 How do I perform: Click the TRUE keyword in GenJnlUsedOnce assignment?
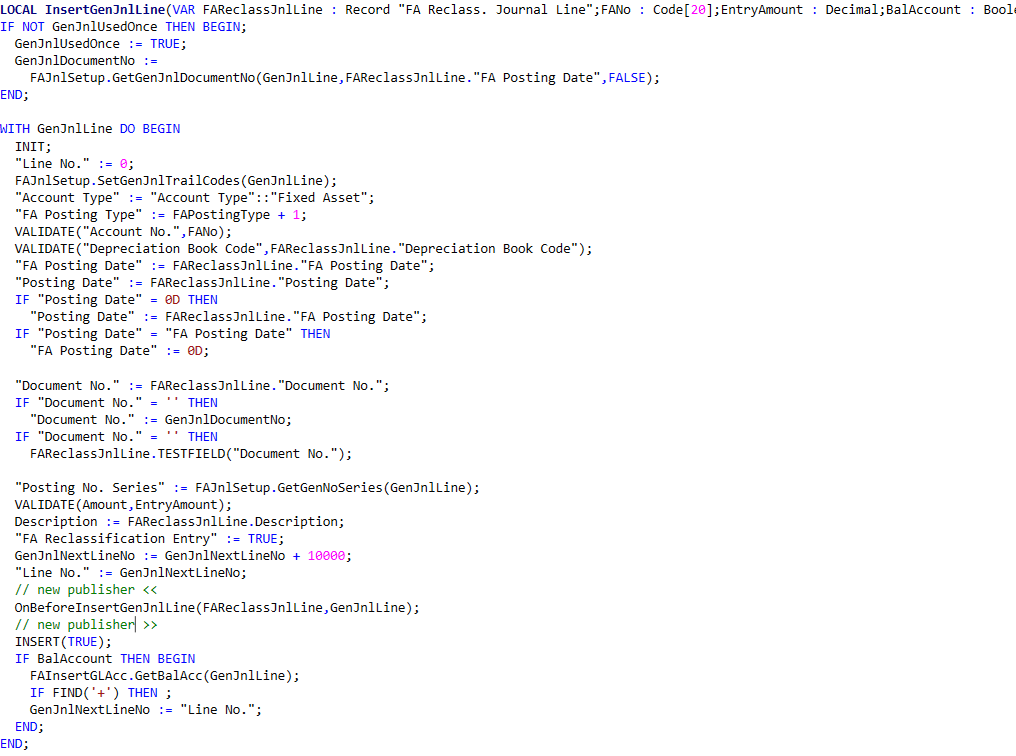click(166, 43)
